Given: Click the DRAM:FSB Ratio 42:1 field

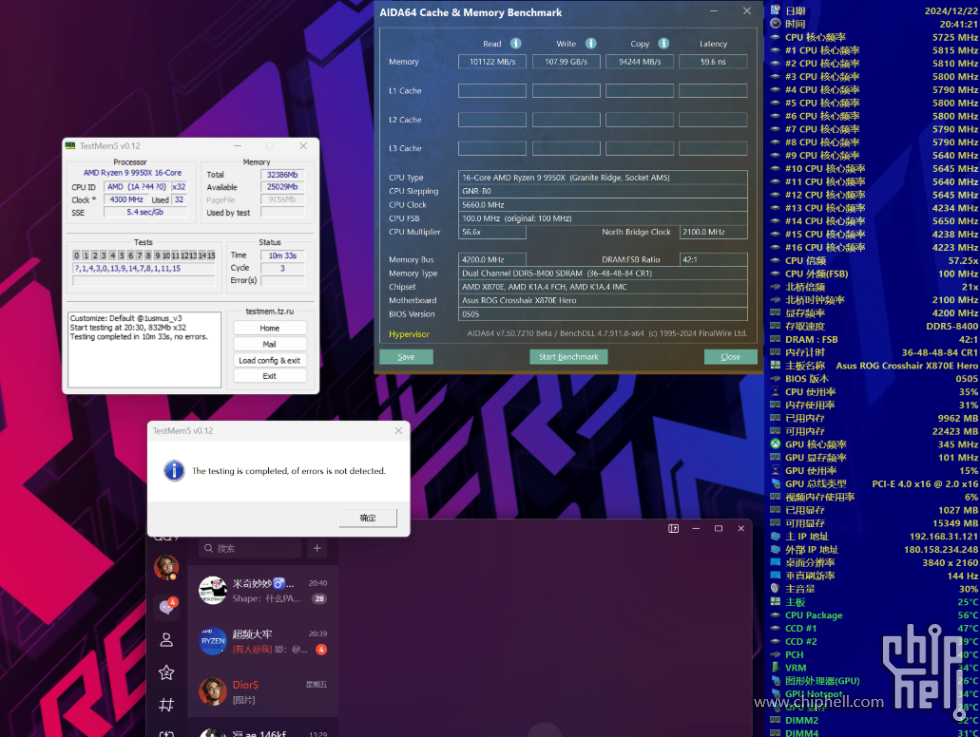Looking at the screenshot, I should click(713, 259).
